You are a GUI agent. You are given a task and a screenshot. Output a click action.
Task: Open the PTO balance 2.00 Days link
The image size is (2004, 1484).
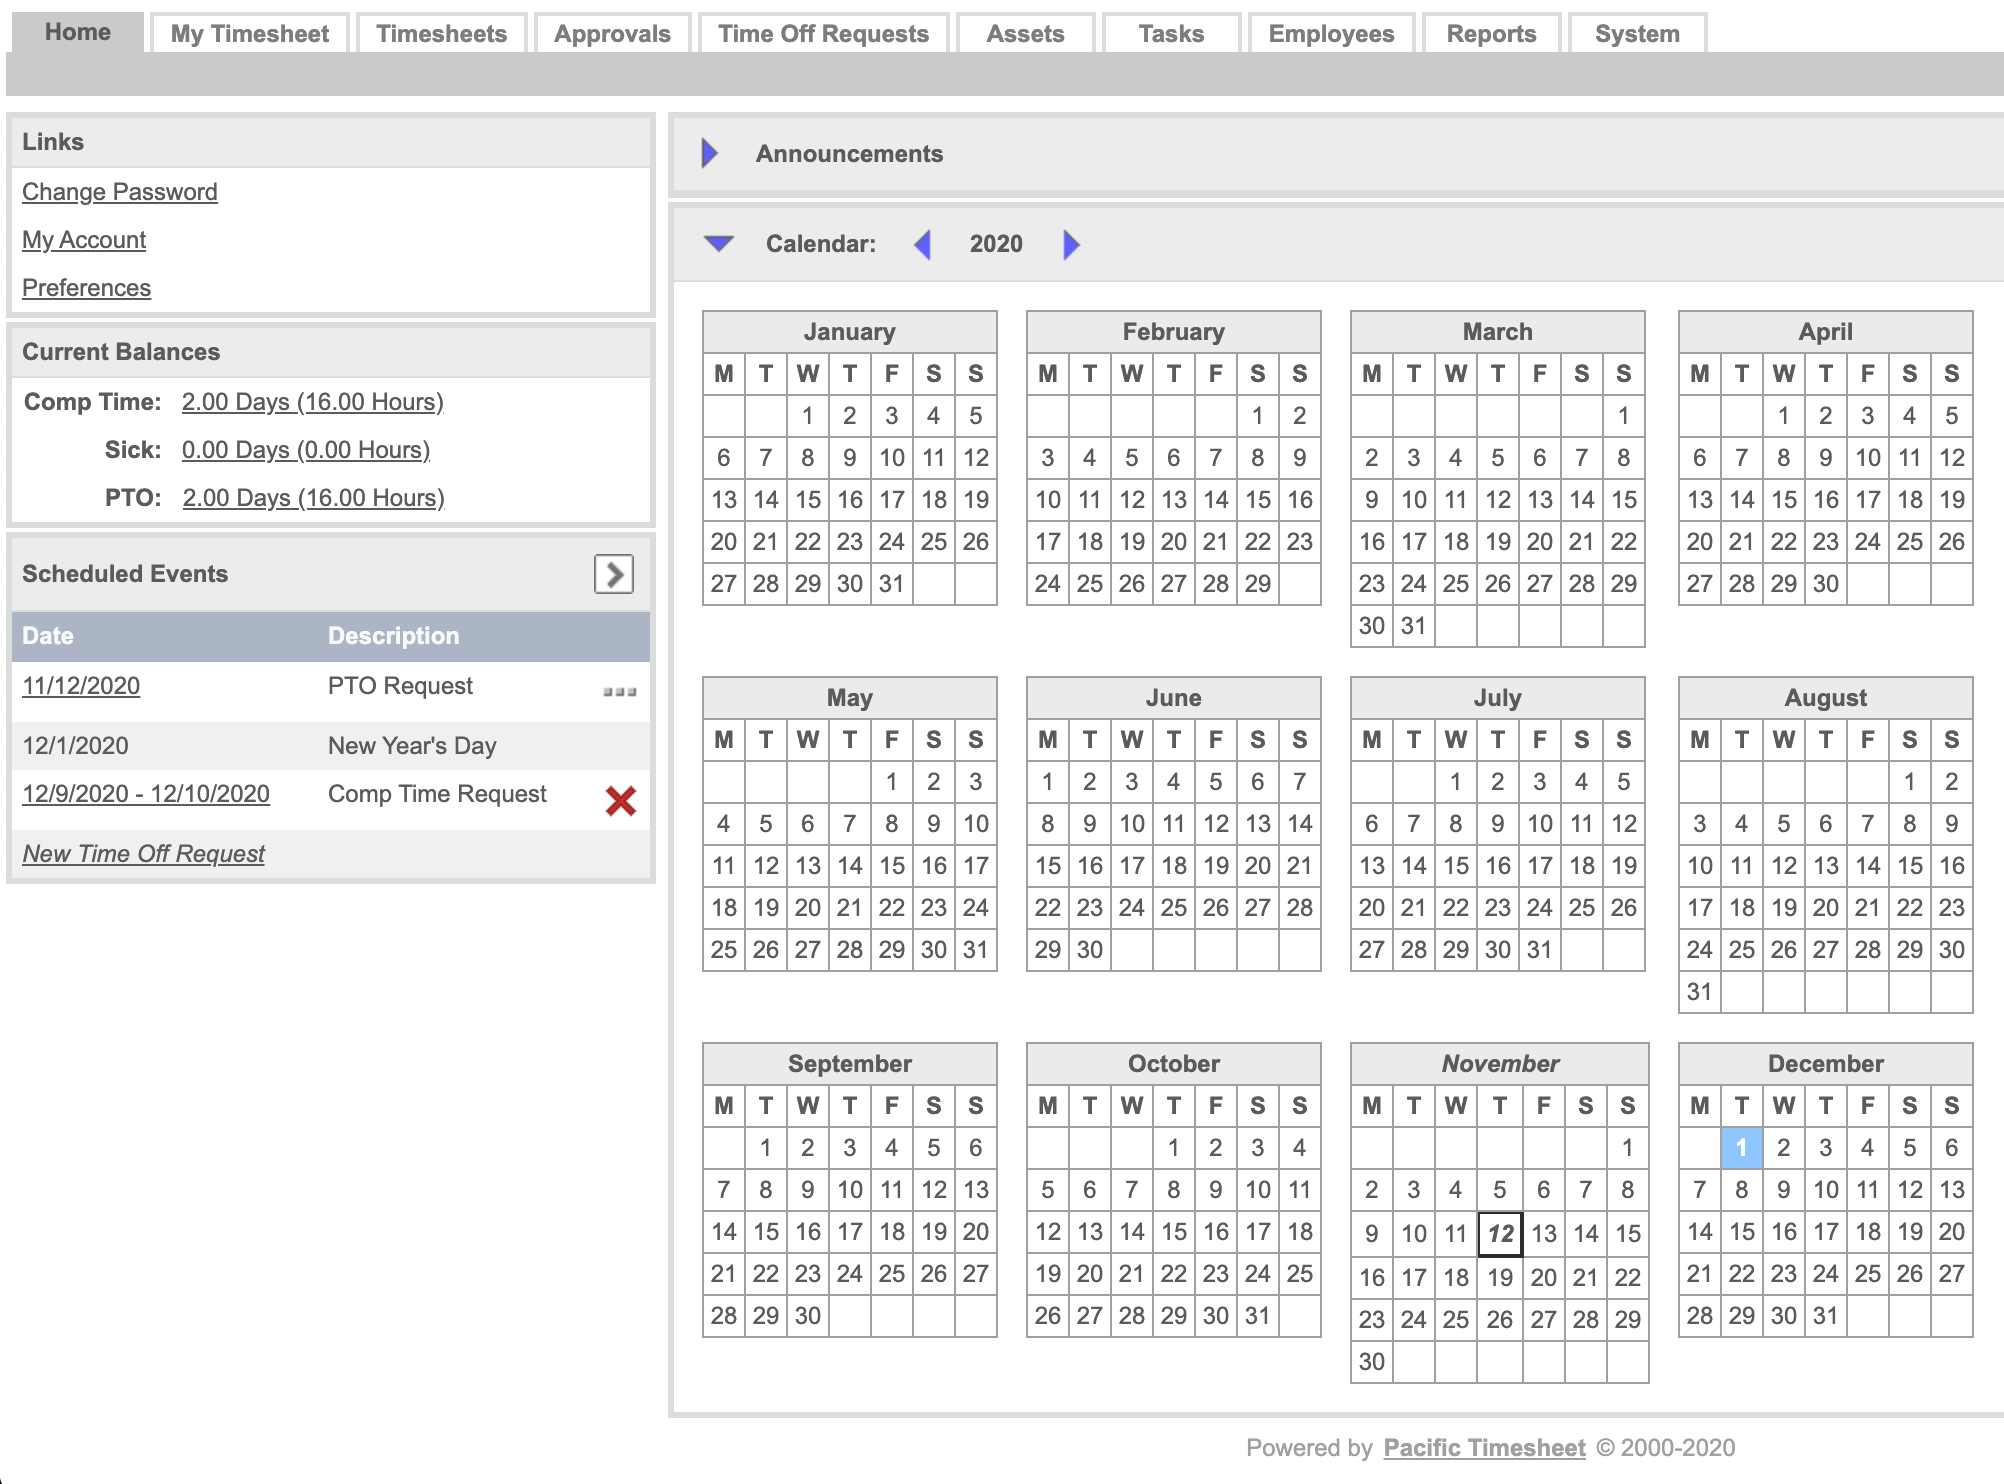pos(313,498)
